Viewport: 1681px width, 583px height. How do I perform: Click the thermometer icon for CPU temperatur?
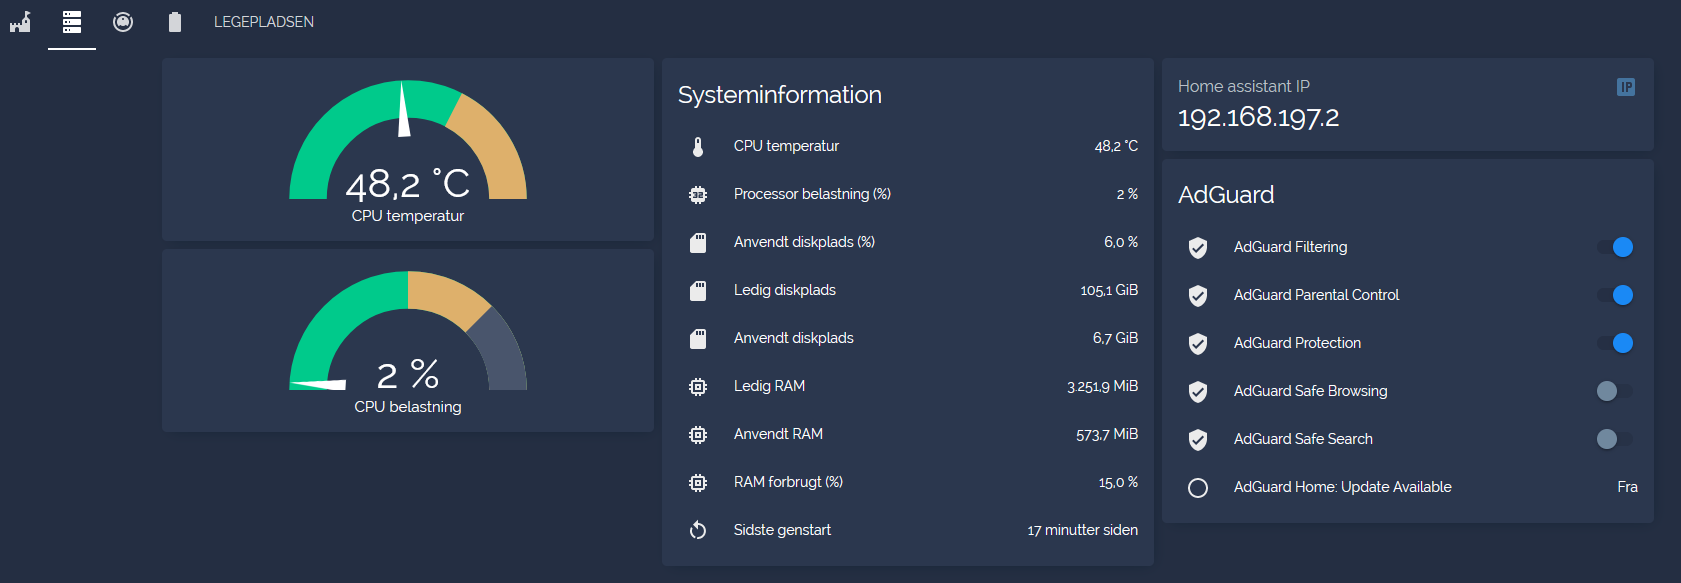pyautogui.click(x=698, y=146)
